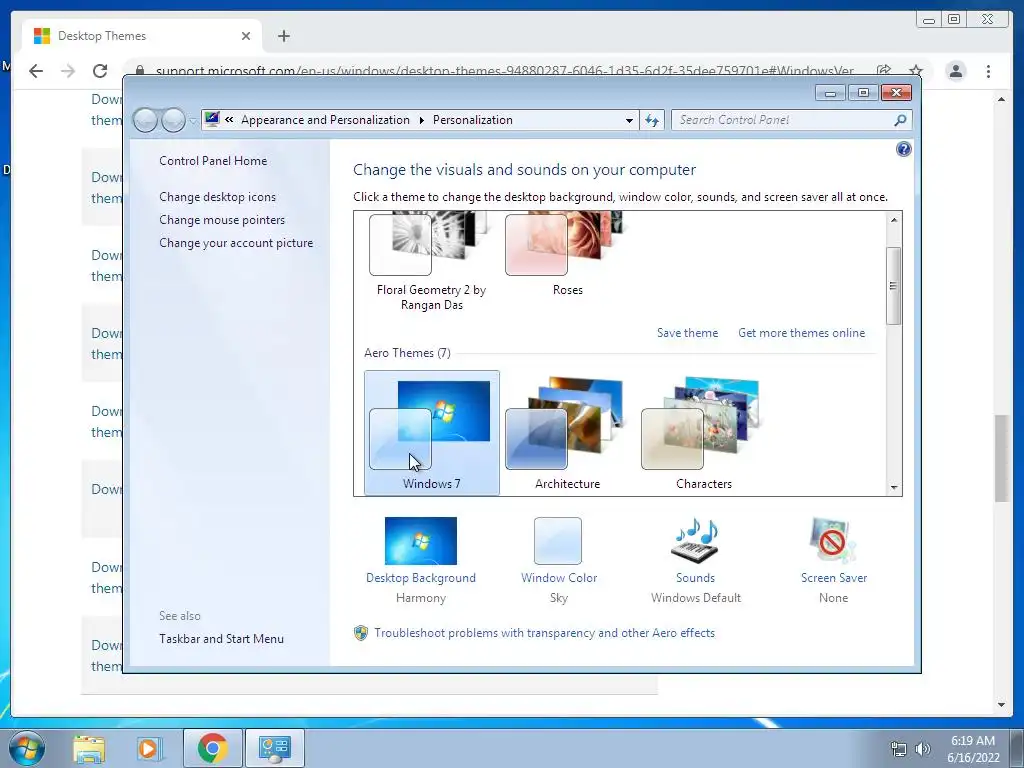Click the refresh button beside the address bar
Screen dimensions: 1024x768
click(652, 120)
